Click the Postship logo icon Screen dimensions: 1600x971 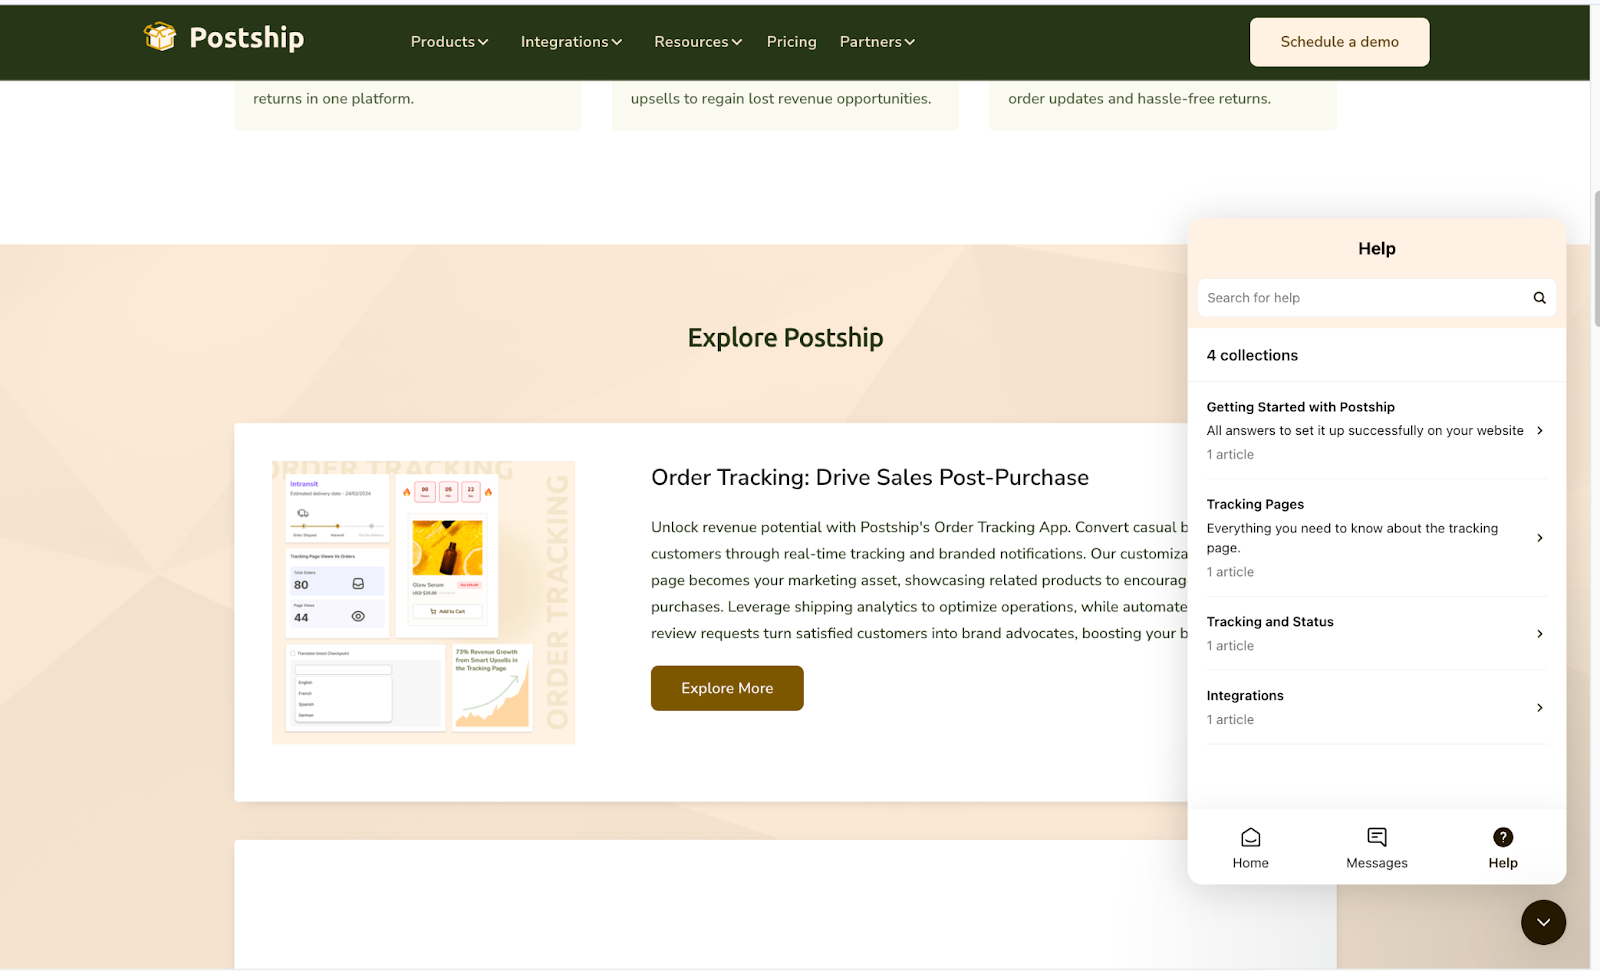point(159,37)
